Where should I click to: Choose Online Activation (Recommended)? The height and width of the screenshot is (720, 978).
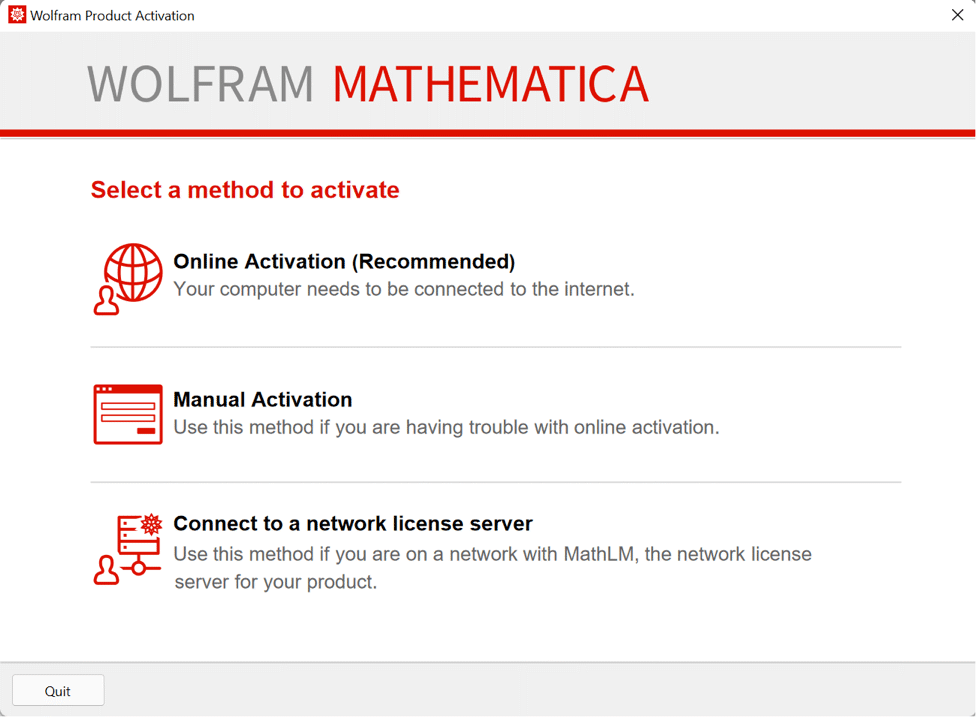click(344, 261)
